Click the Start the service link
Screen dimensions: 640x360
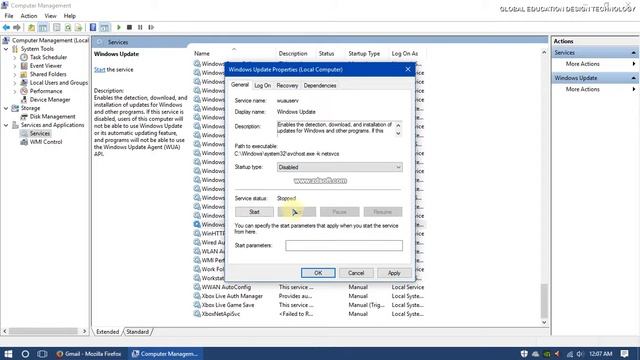[100, 70]
